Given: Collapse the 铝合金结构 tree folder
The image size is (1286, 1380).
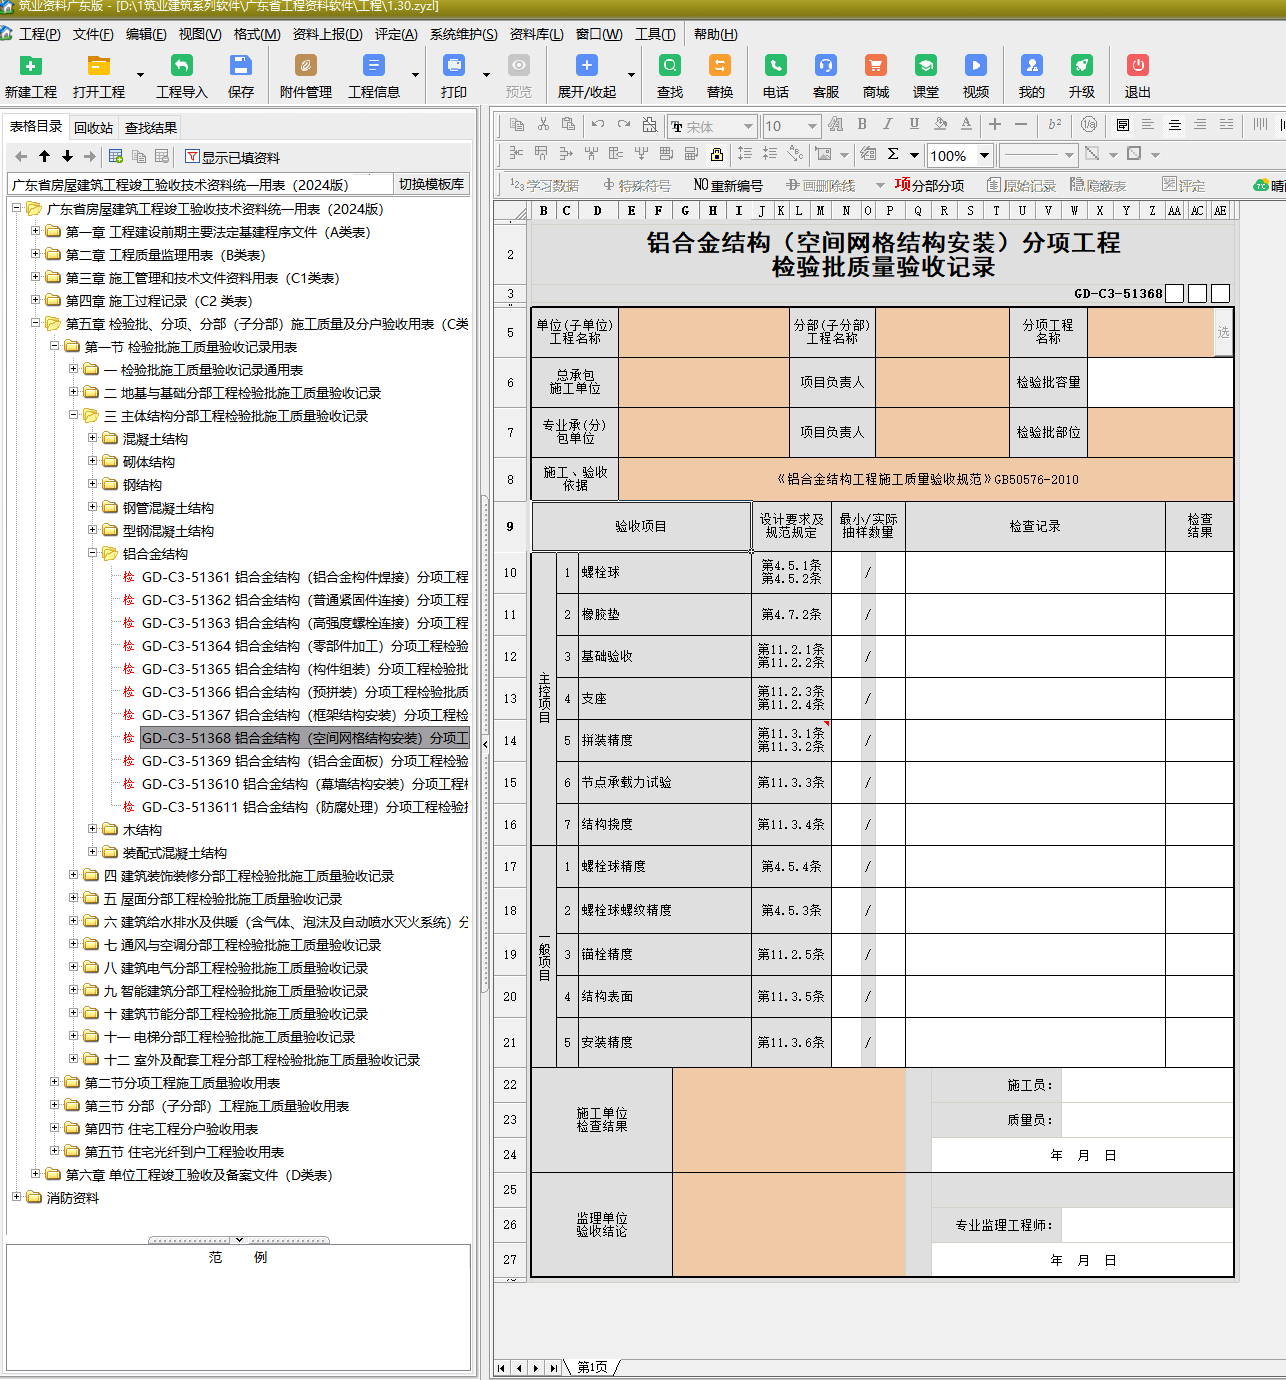Looking at the screenshot, I should [93, 553].
